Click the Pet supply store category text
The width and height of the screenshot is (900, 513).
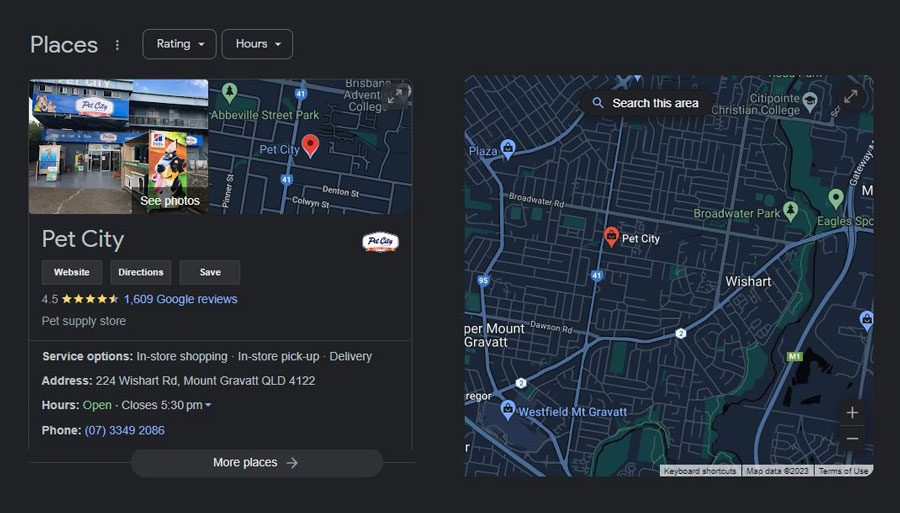[84, 321]
